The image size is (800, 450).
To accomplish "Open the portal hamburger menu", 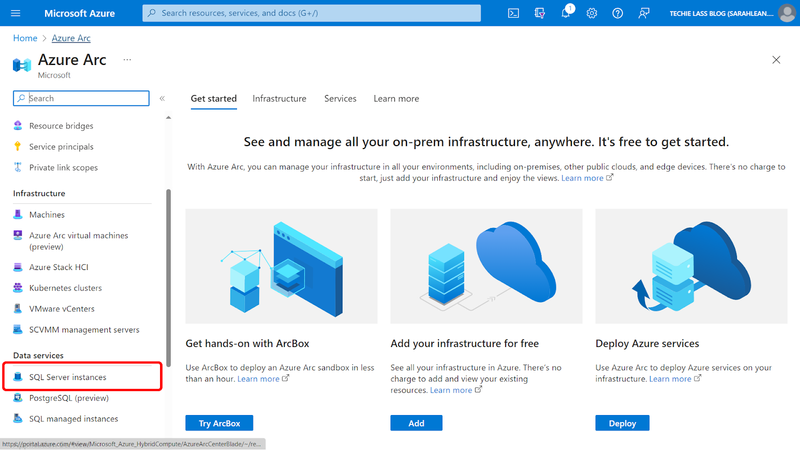I will click(x=15, y=13).
